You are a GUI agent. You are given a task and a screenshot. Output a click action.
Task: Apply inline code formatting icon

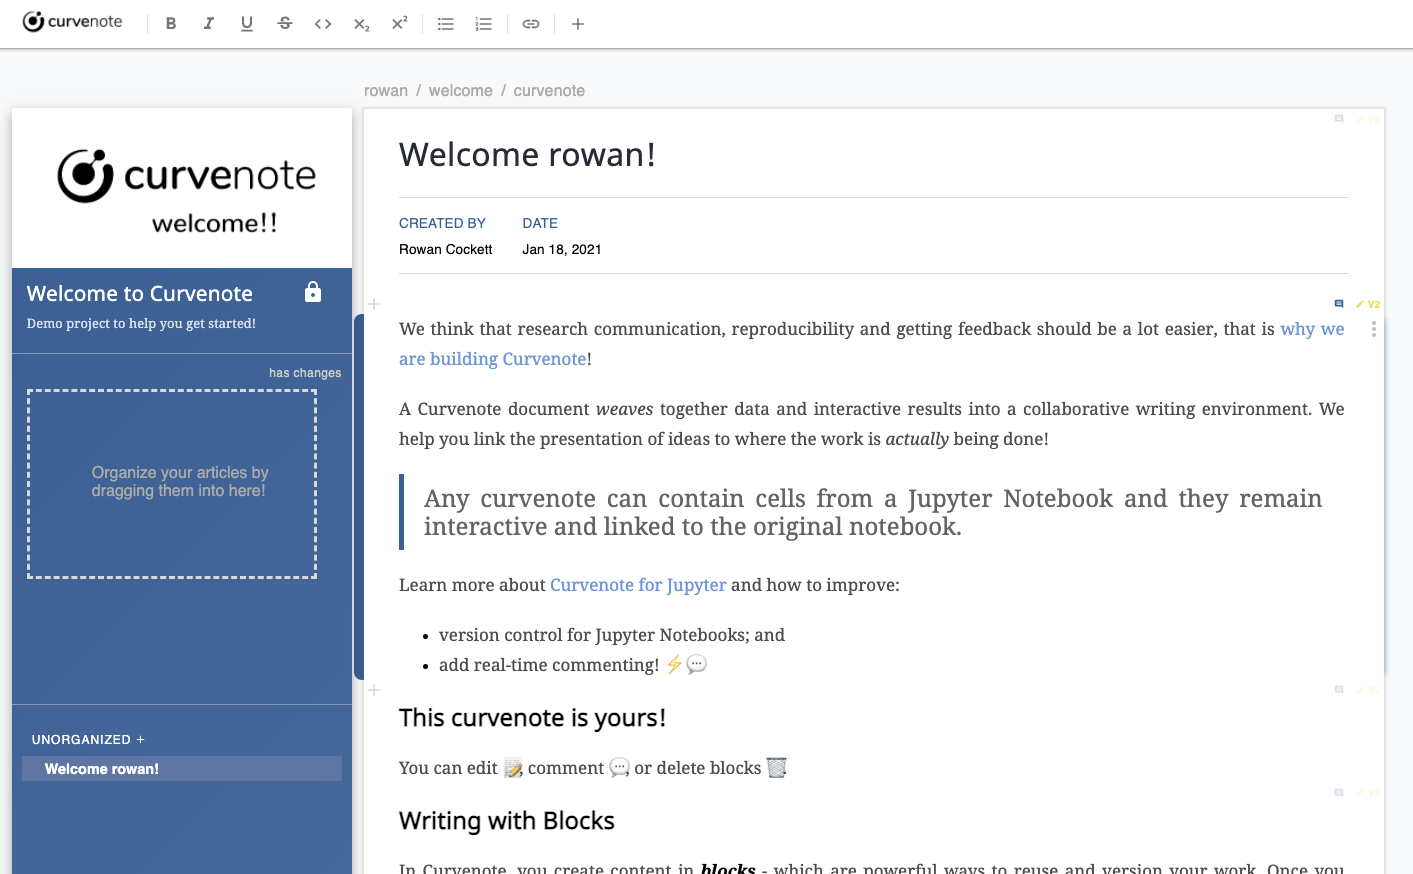pos(323,24)
